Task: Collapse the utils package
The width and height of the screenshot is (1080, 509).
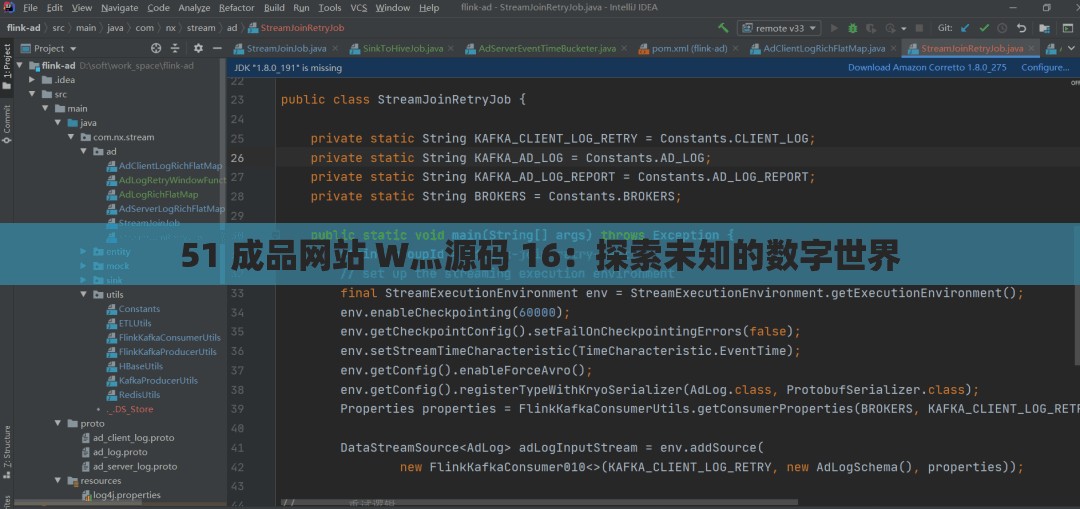Action: [x=83, y=295]
